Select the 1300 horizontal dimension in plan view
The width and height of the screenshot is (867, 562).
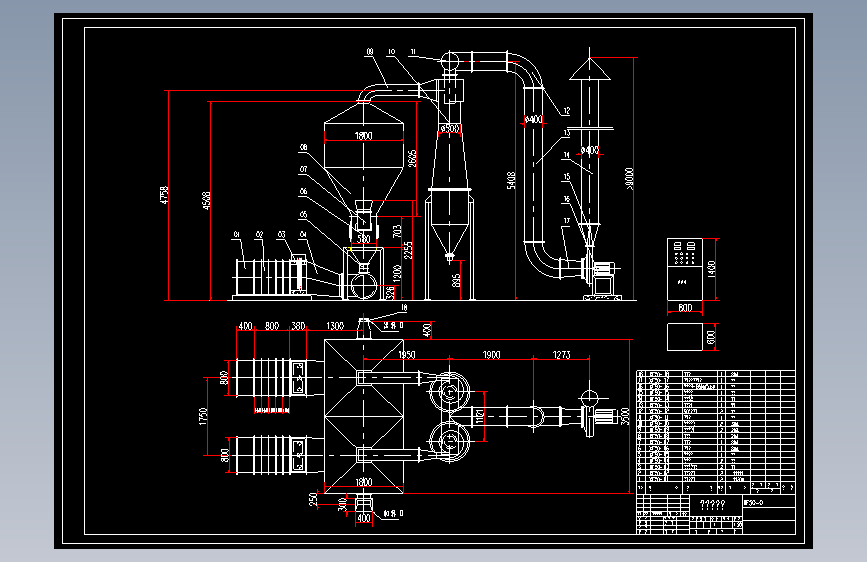335,326
